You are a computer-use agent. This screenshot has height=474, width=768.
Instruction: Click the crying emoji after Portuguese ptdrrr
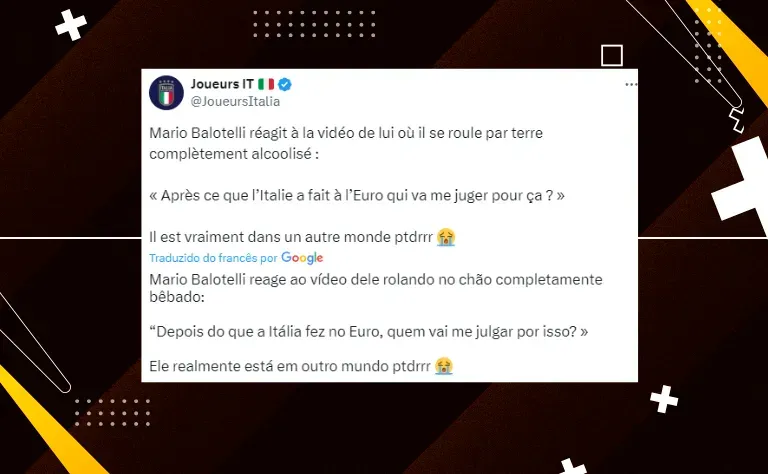click(x=444, y=366)
